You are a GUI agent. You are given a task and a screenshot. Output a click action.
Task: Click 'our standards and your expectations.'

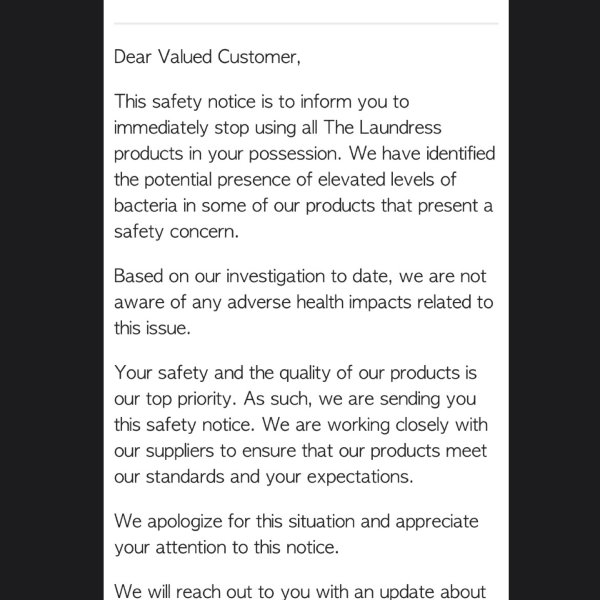pyautogui.click(x=264, y=477)
